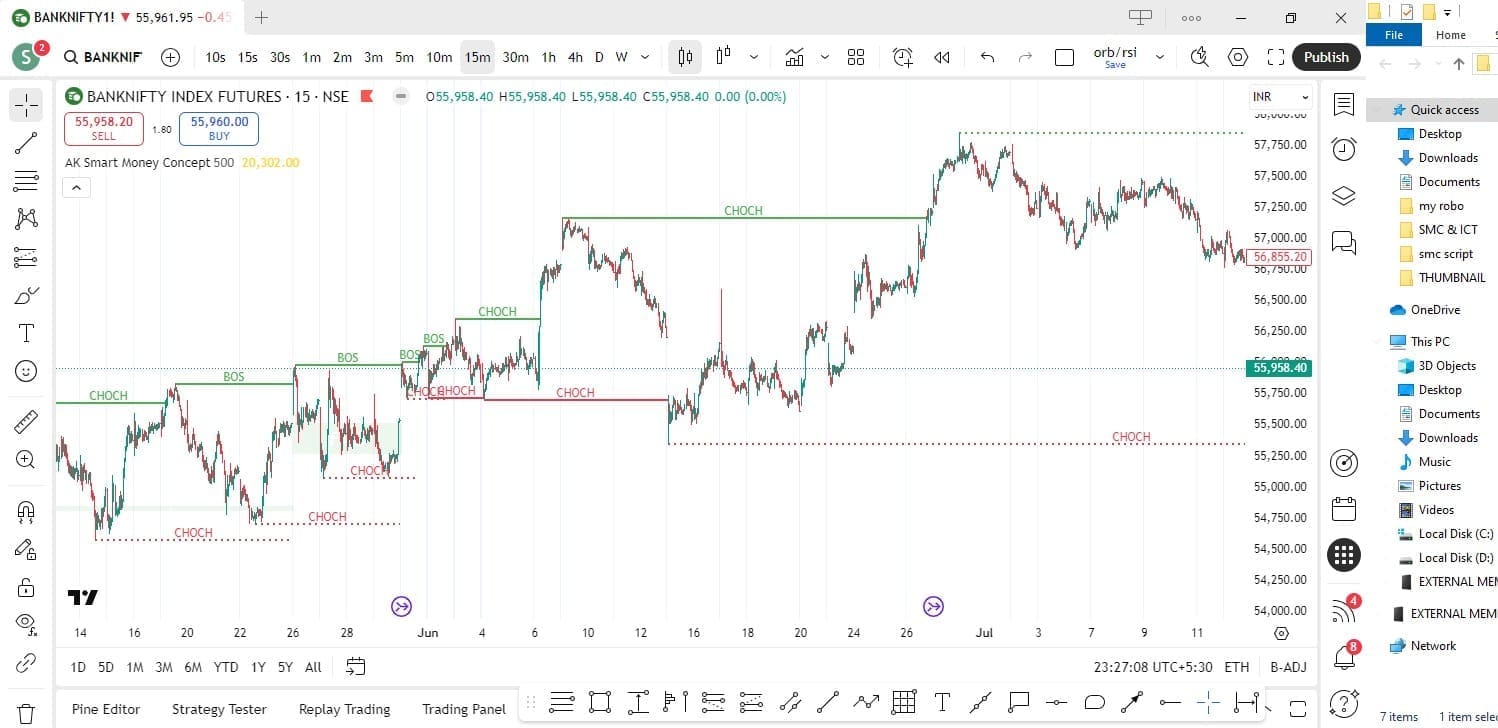
Task: Toggle the B-ADJ adjustment setting
Action: 1288,667
